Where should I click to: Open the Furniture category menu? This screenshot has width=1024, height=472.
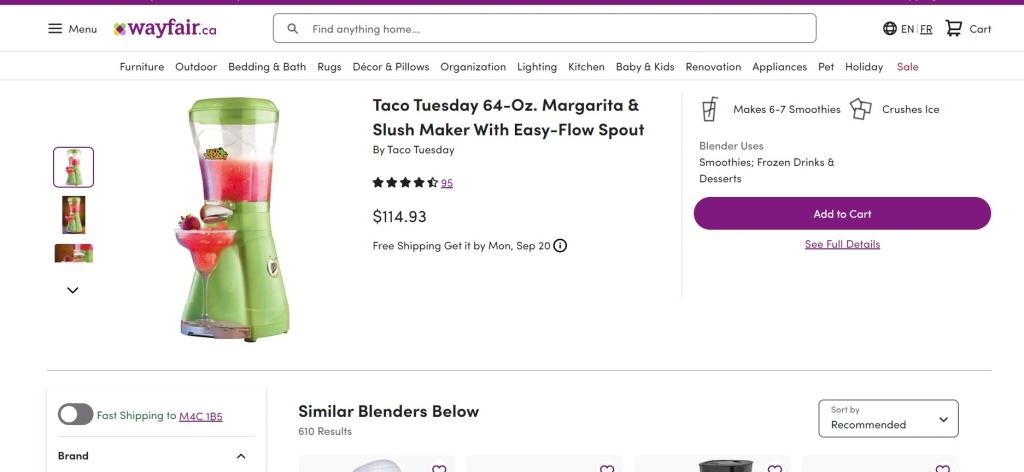click(142, 67)
